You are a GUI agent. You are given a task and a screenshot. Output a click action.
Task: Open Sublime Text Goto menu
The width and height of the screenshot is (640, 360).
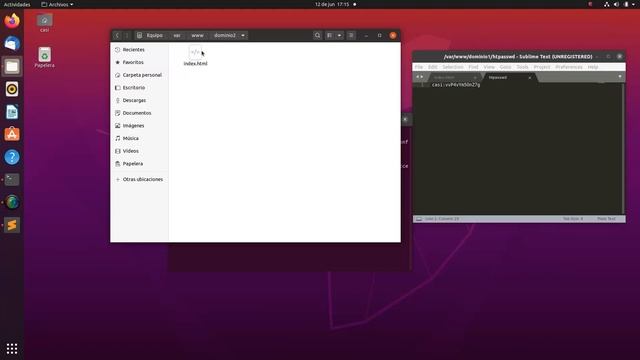pyautogui.click(x=505, y=67)
